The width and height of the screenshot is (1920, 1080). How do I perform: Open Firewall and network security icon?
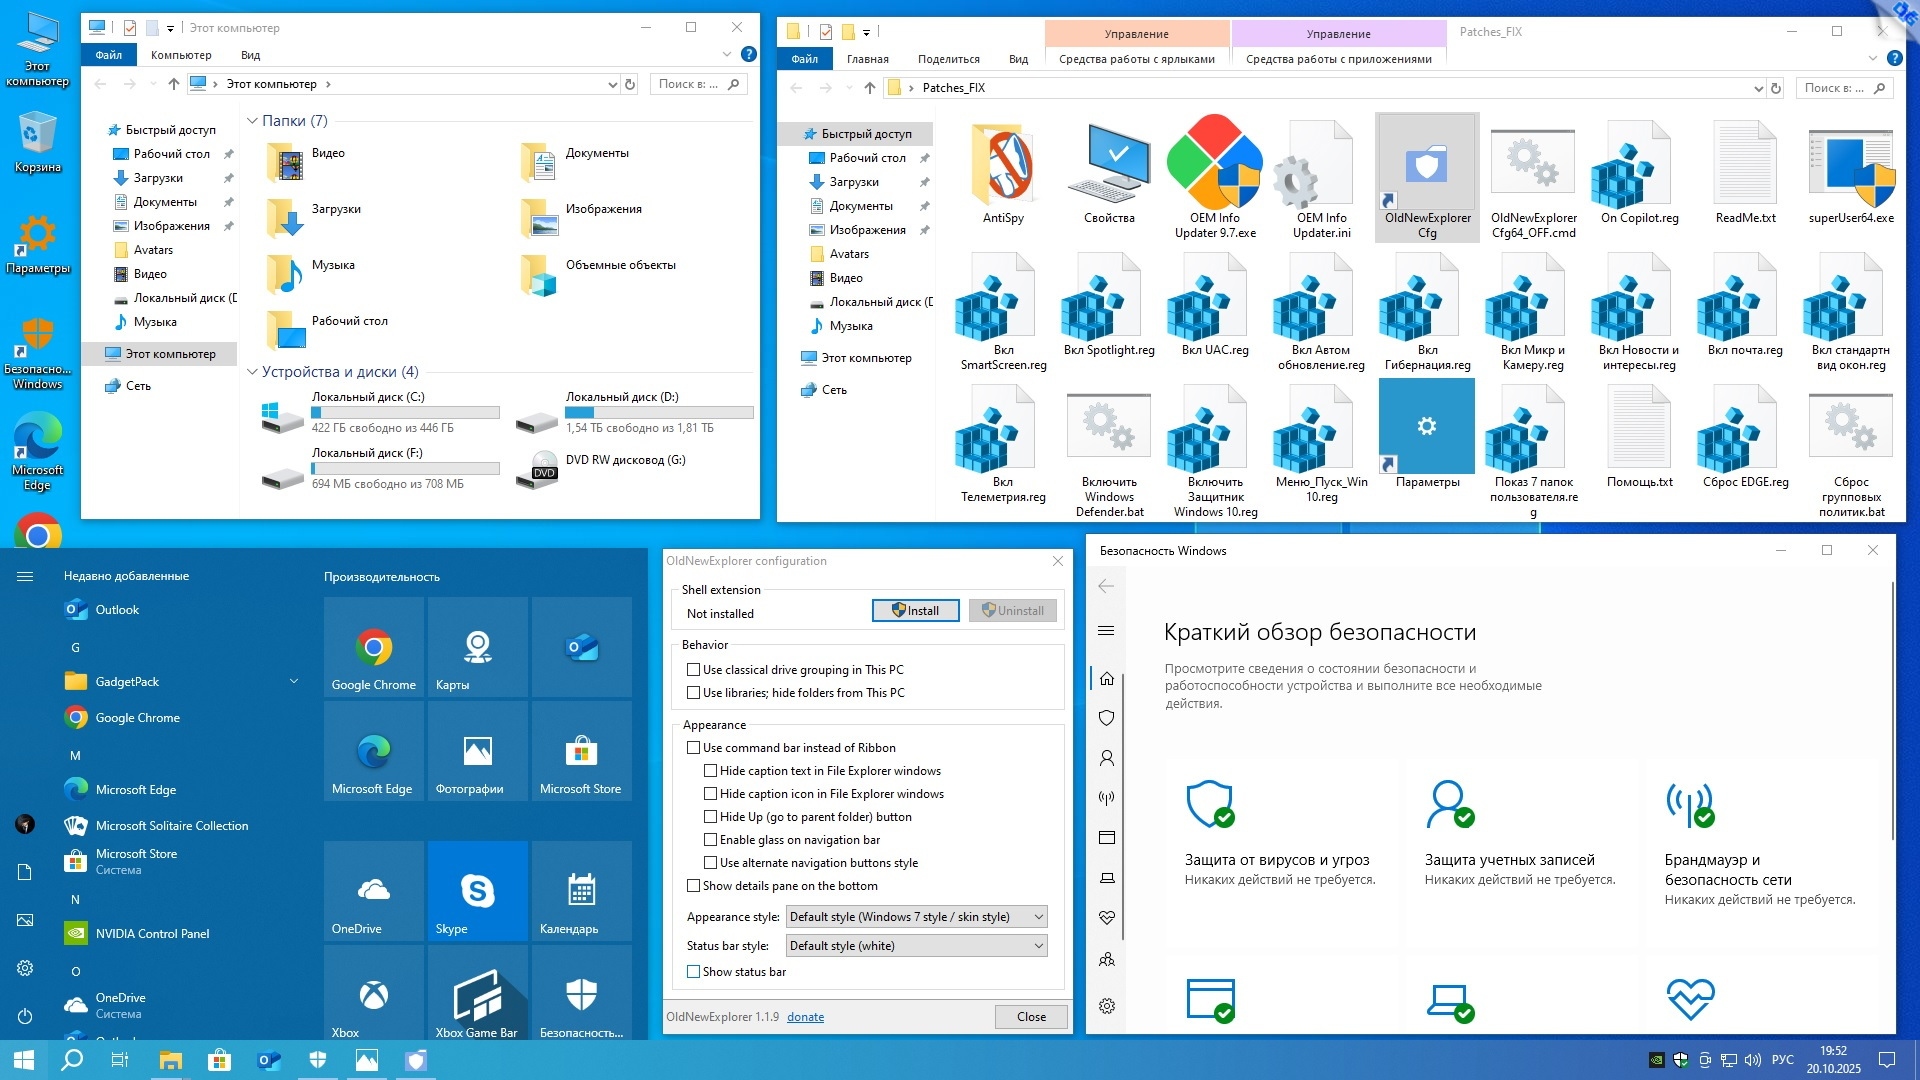coord(1690,804)
